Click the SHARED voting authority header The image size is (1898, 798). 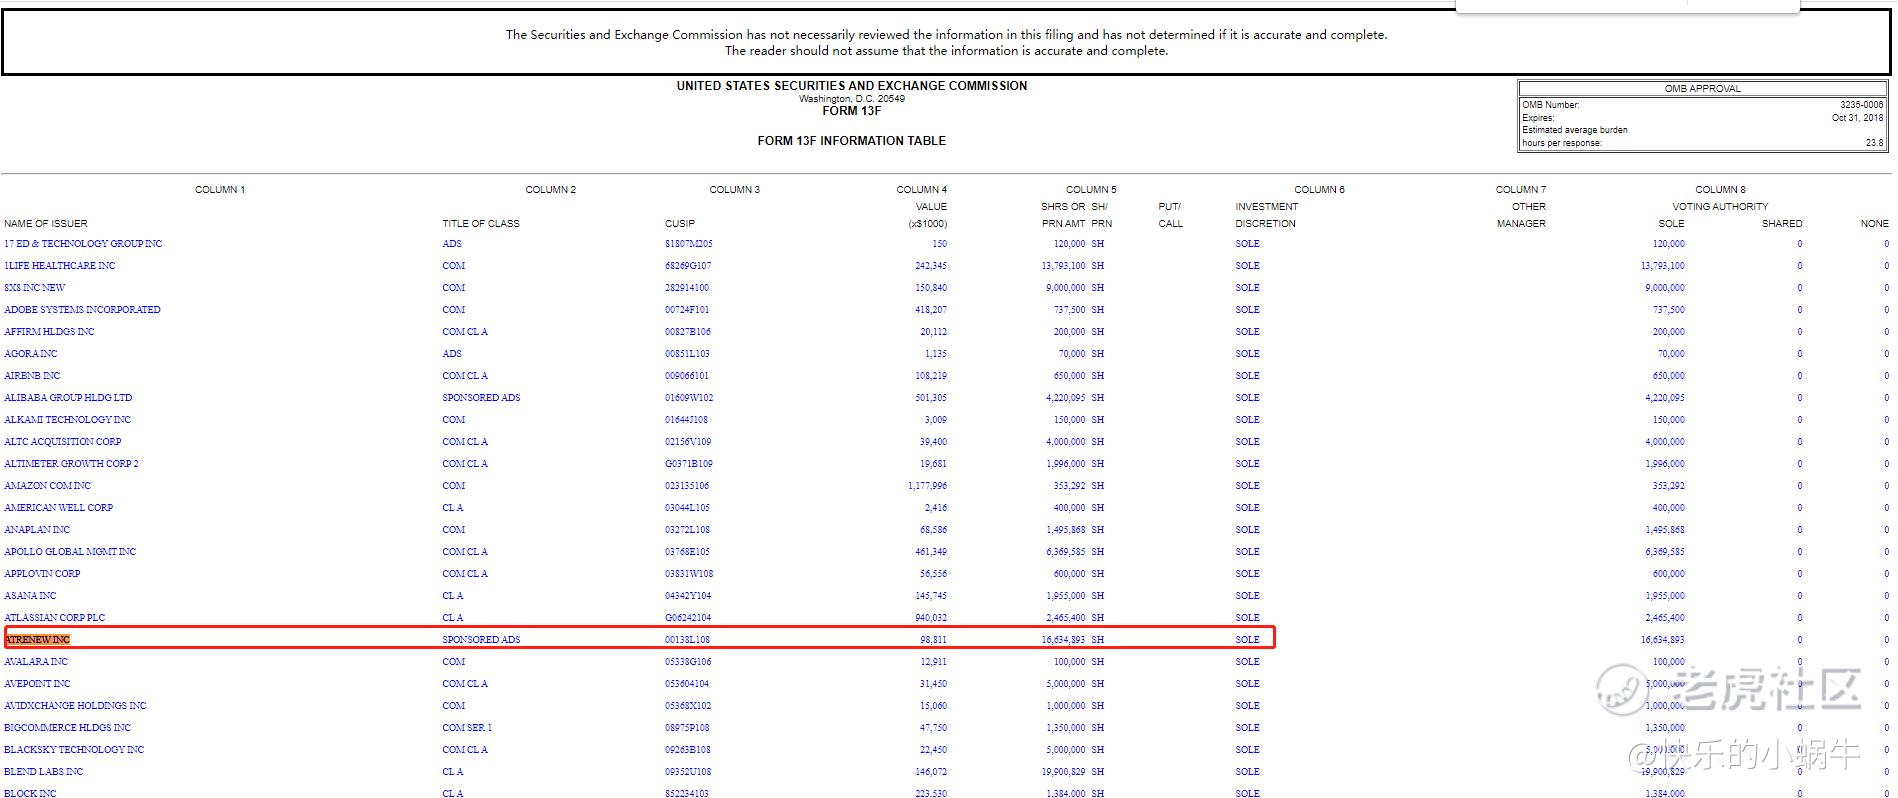(x=1782, y=224)
